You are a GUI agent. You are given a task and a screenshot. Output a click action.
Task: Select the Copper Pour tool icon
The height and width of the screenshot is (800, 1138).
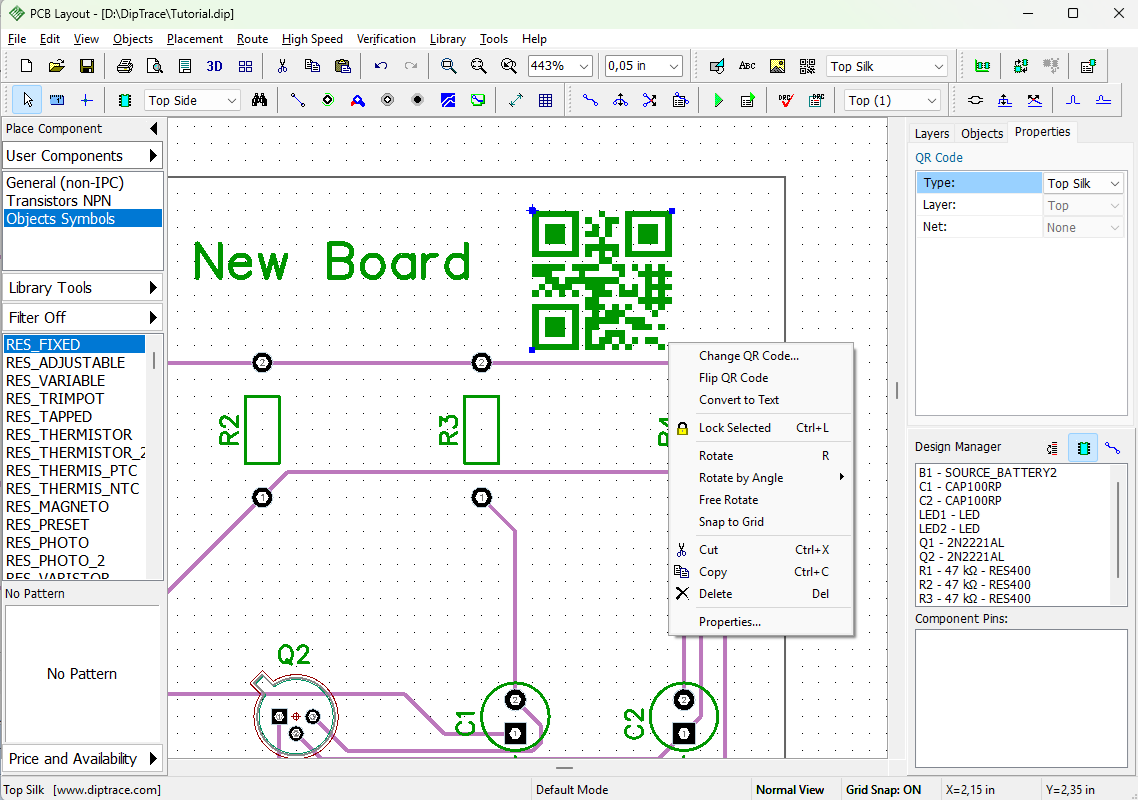[x=448, y=100]
